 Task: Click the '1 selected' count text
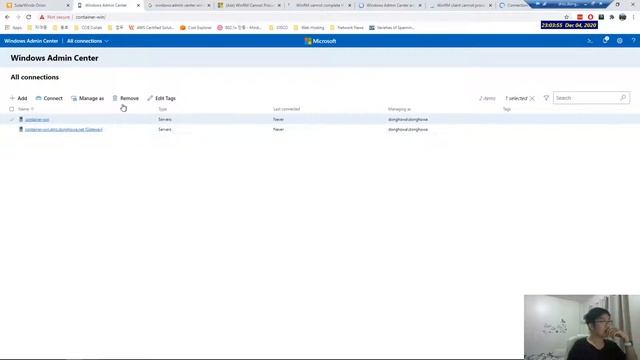coord(516,98)
